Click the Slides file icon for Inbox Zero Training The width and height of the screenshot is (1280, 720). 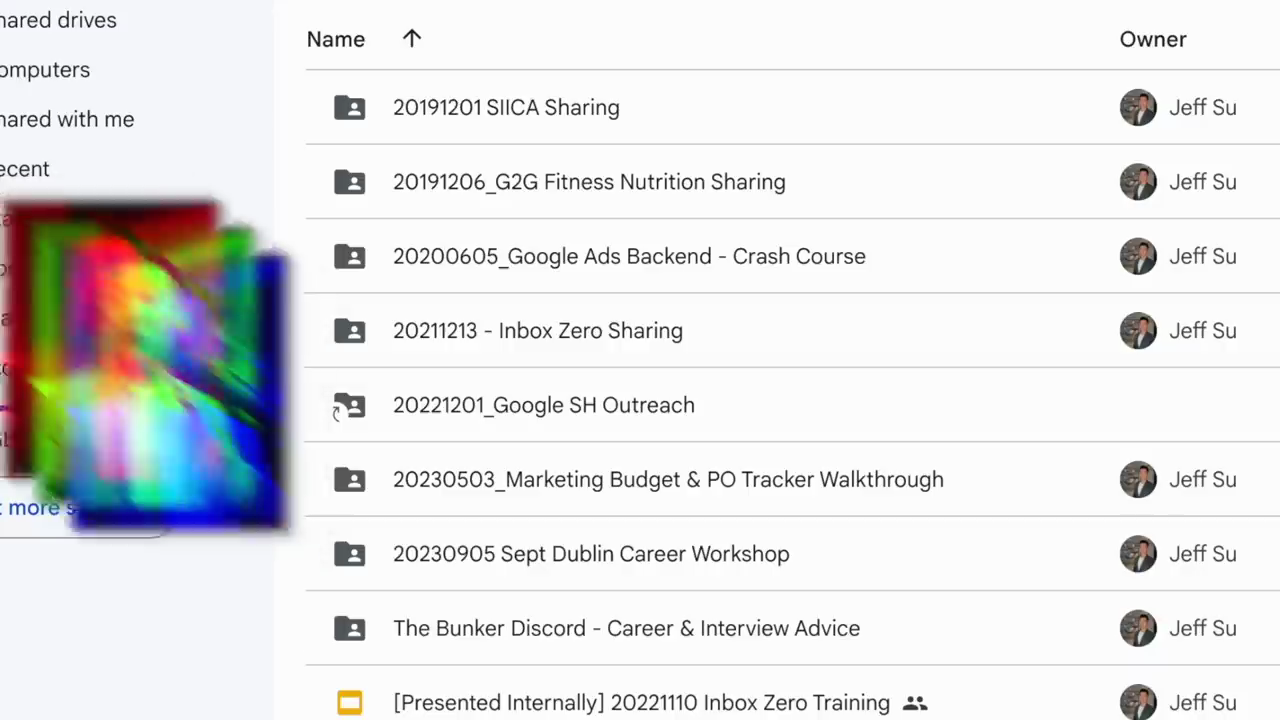tap(349, 703)
